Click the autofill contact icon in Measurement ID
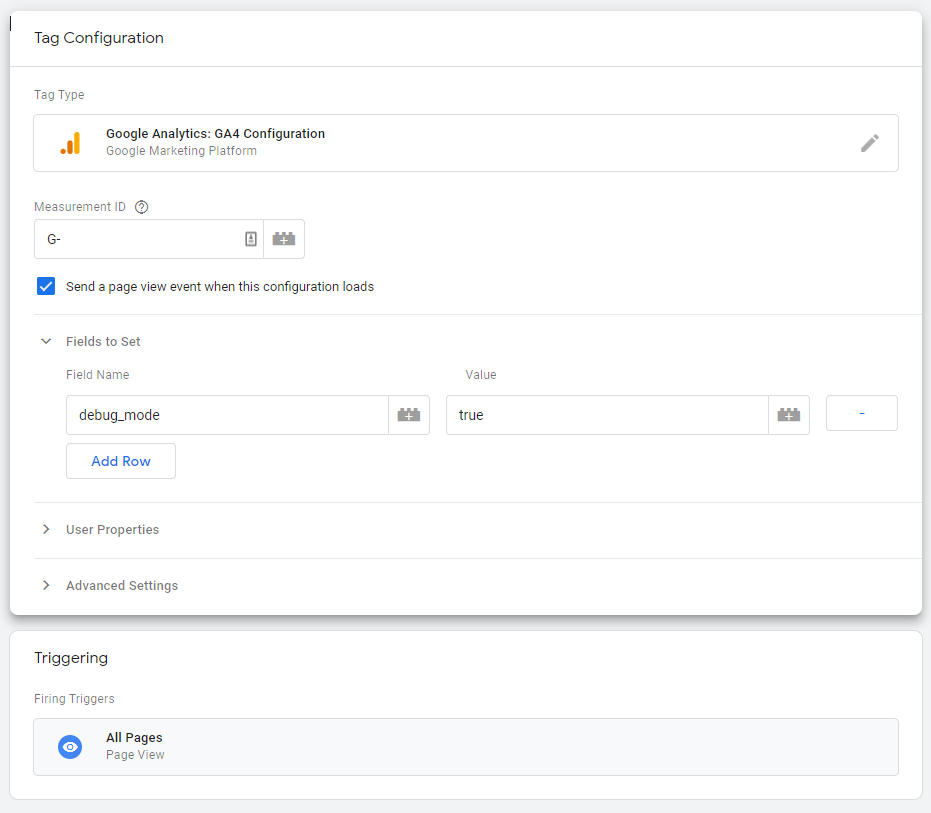931x813 pixels. (250, 239)
